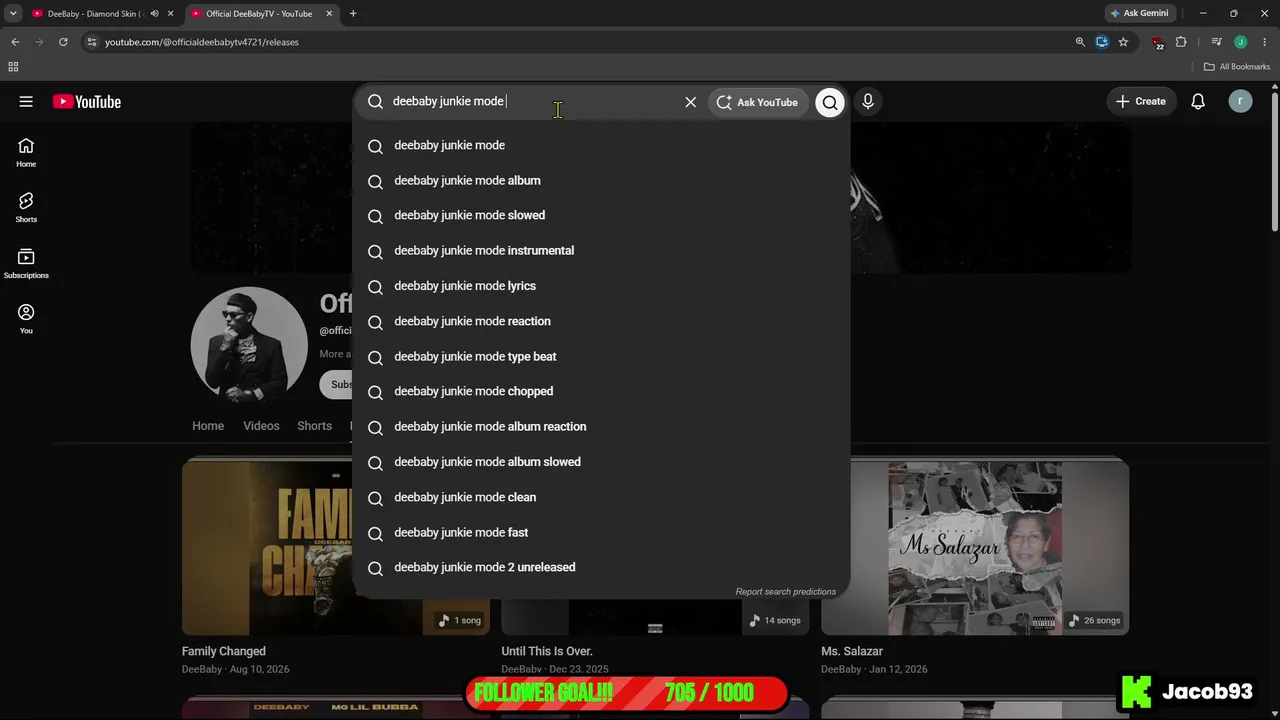Viewport: 1280px width, 720px height.
Task: Open Subscriptions in the sidebar
Action: [26, 263]
